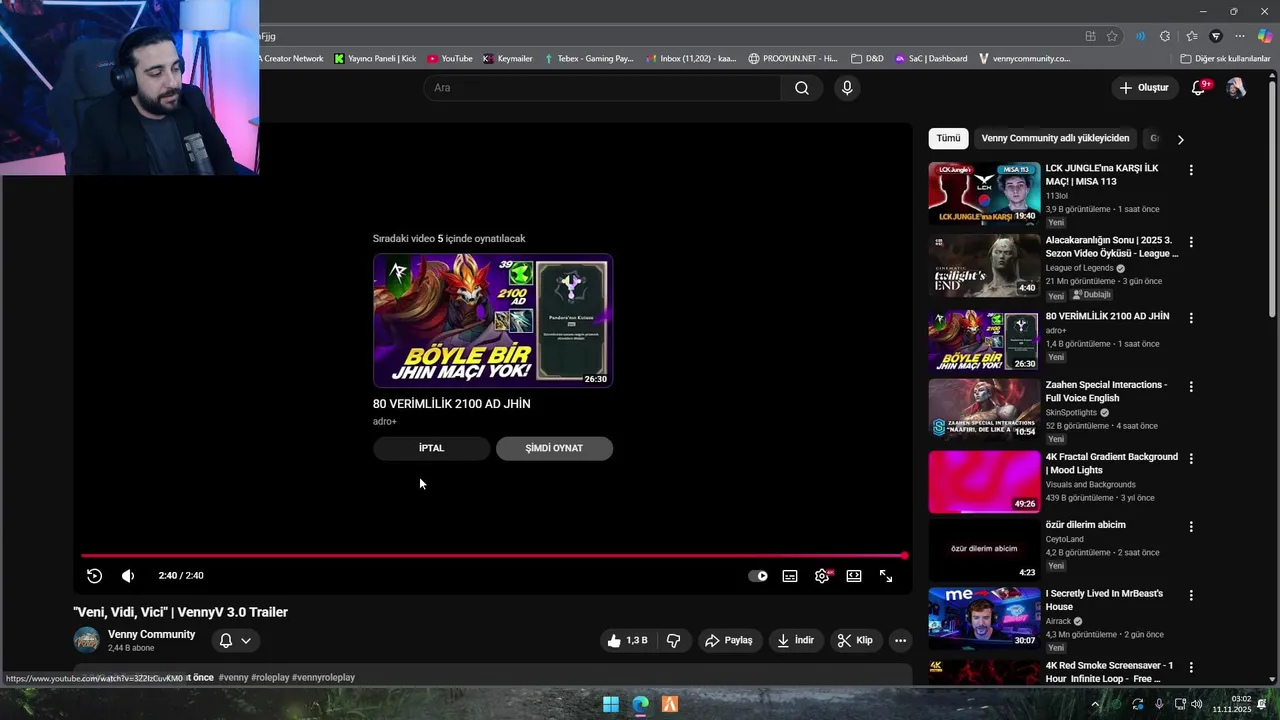The height and width of the screenshot is (720, 1280).
Task: Toggle subtitles in the player
Action: (790, 576)
